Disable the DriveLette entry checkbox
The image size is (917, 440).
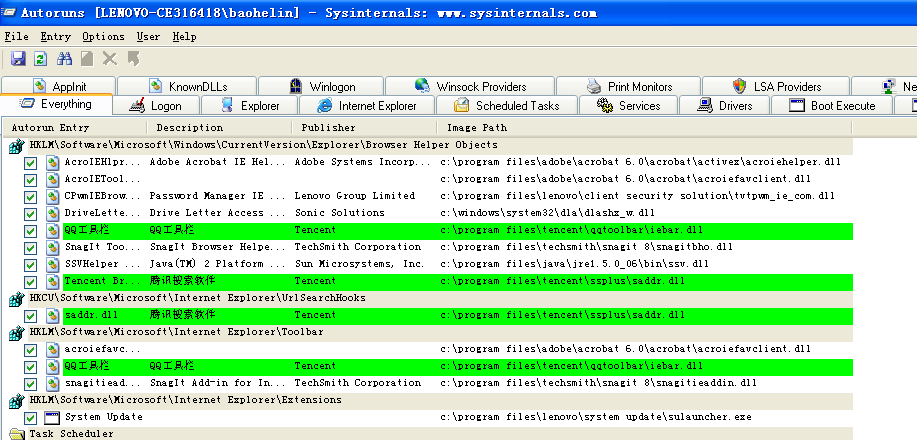click(x=30, y=214)
